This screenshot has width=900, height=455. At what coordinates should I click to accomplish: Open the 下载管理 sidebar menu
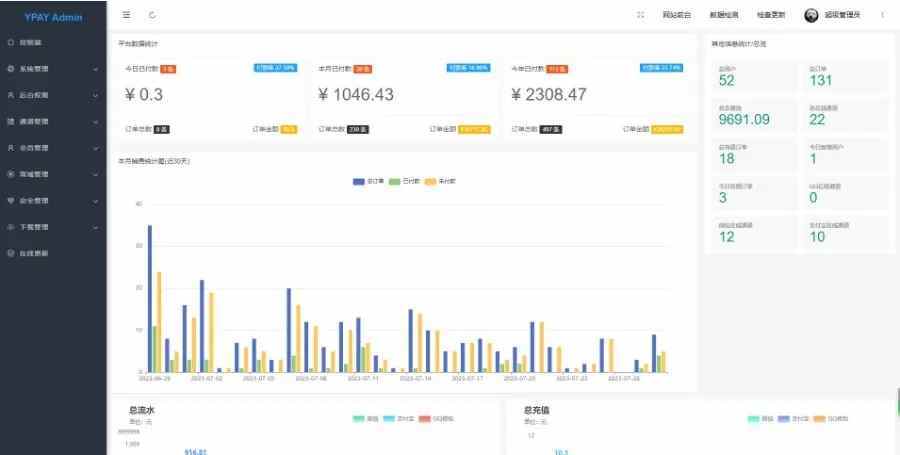[53, 227]
